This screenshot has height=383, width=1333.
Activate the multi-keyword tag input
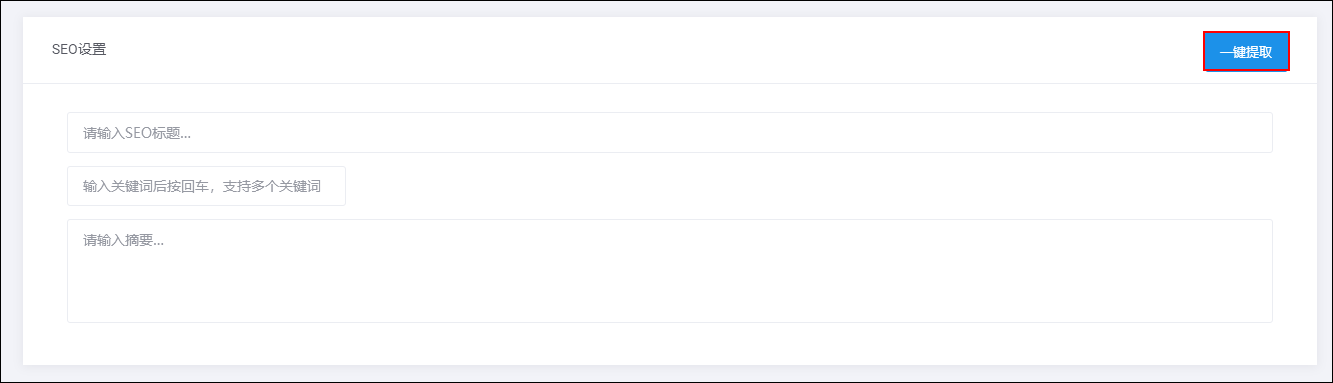tap(206, 186)
